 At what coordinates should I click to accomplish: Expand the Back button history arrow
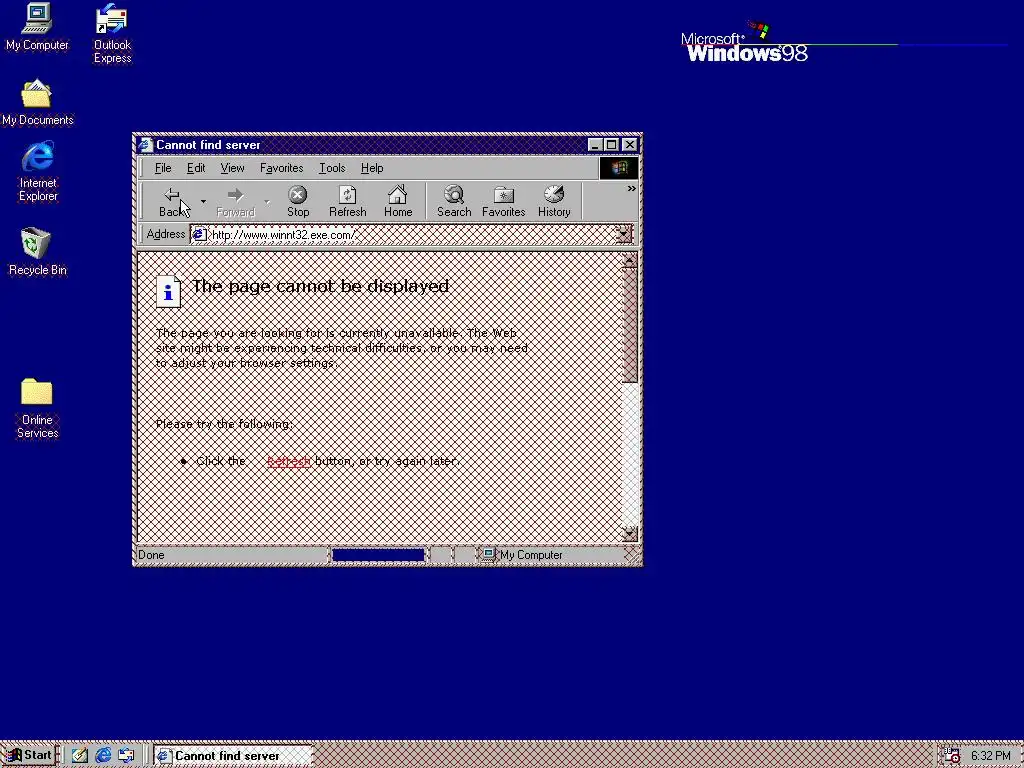(203, 202)
